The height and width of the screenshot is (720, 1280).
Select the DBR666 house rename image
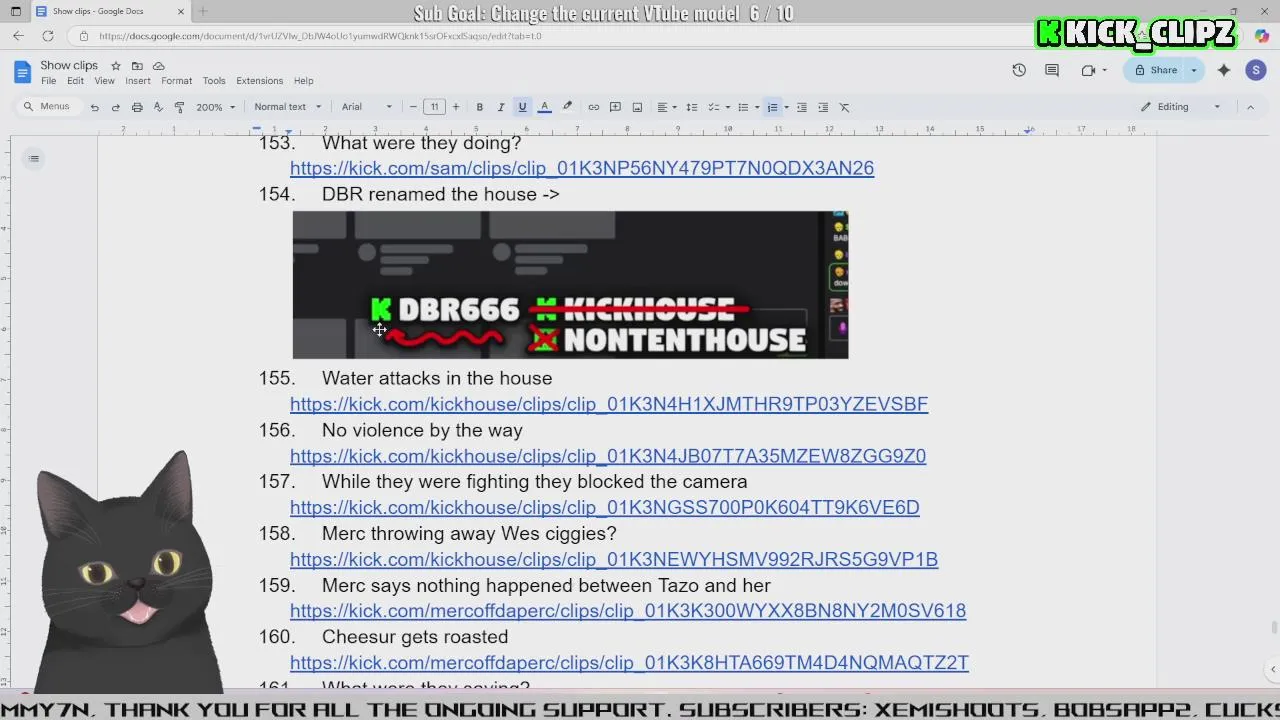(570, 285)
